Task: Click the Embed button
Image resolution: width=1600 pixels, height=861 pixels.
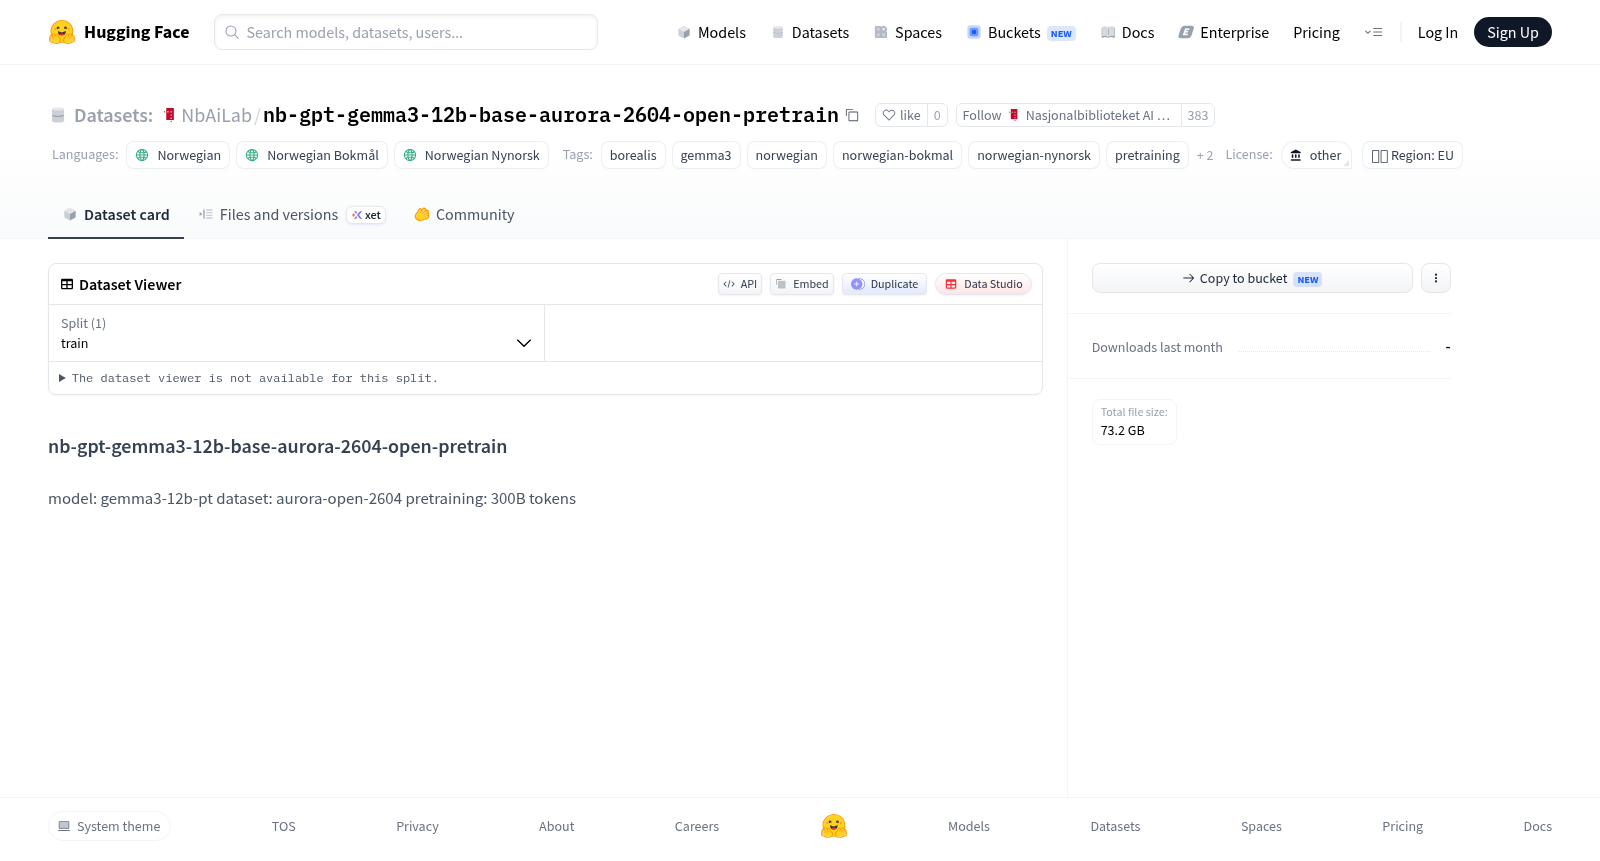Action: (802, 284)
